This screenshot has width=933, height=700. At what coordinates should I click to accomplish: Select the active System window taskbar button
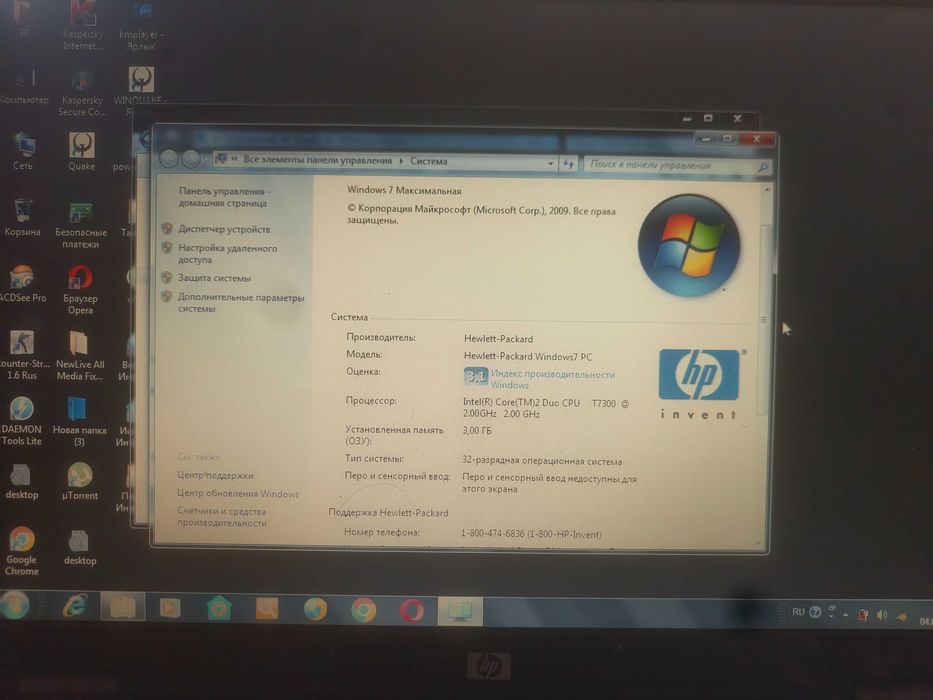(460, 611)
